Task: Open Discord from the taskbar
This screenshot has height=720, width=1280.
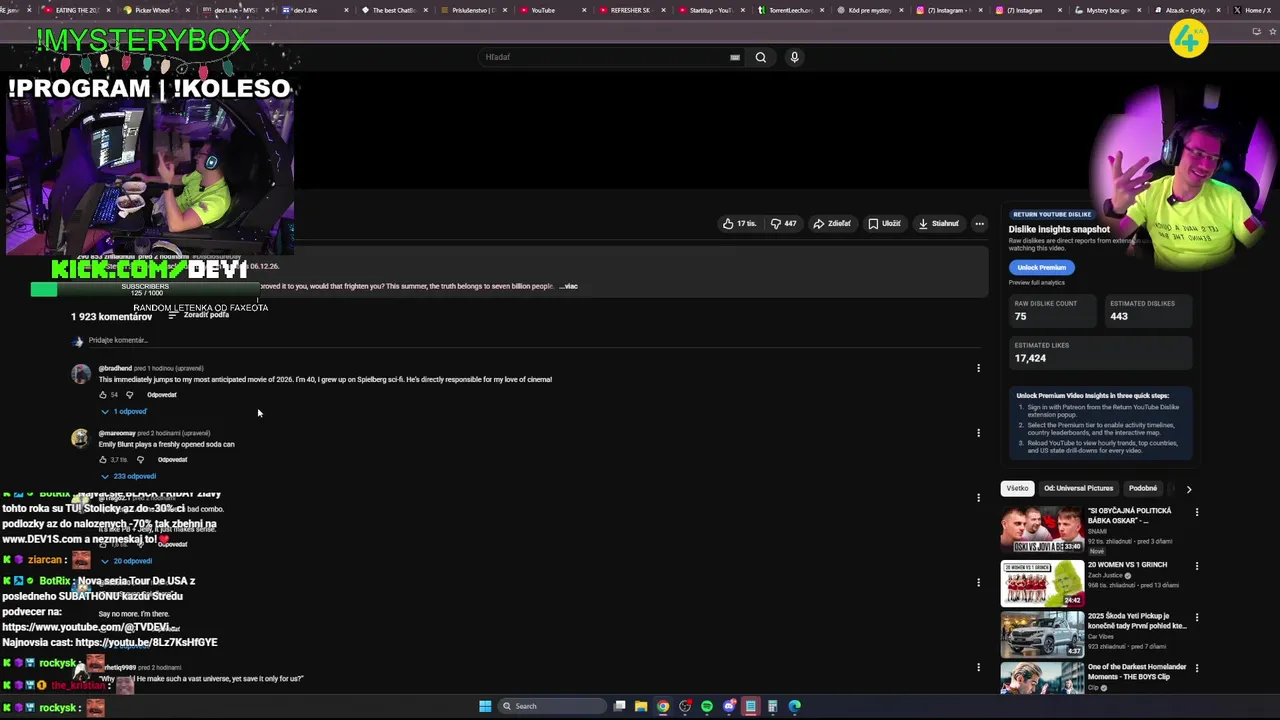Action: 729,706
